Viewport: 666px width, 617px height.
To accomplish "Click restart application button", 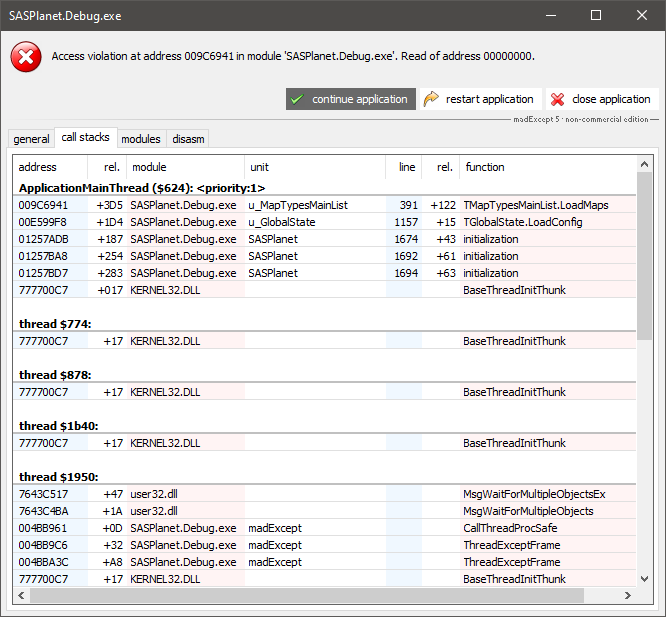I will pos(481,99).
